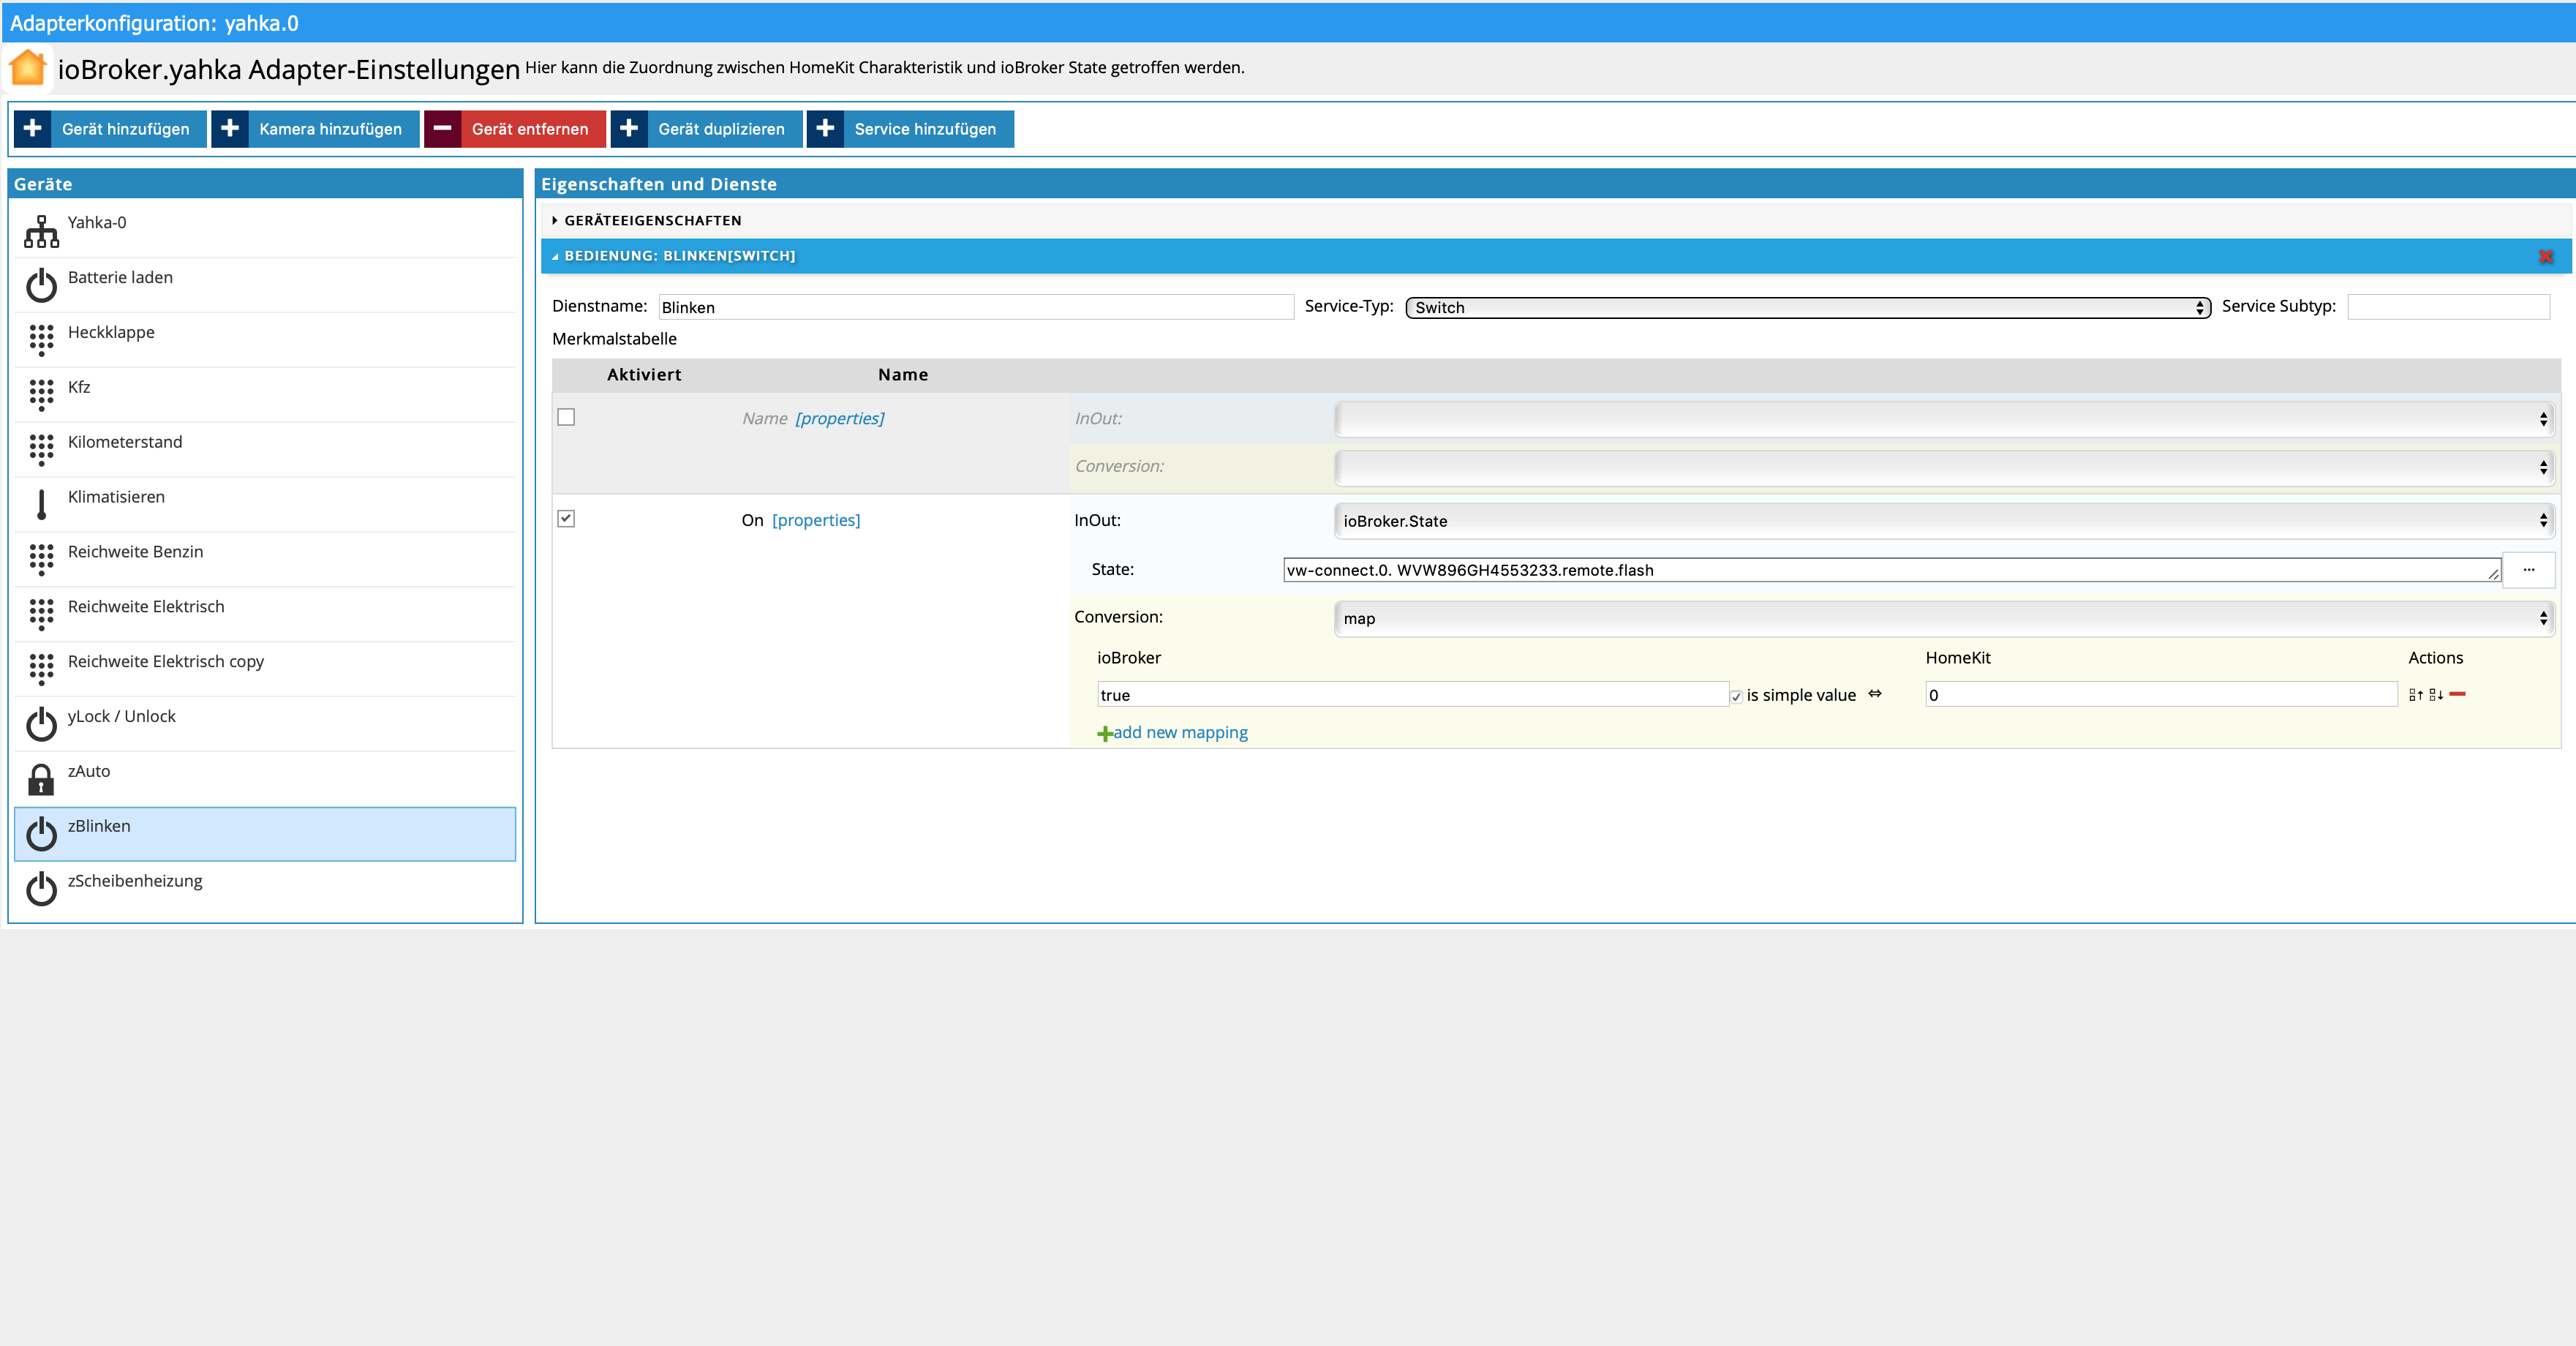
Task: Select the Heckklappe device entry
Action: click(x=111, y=332)
